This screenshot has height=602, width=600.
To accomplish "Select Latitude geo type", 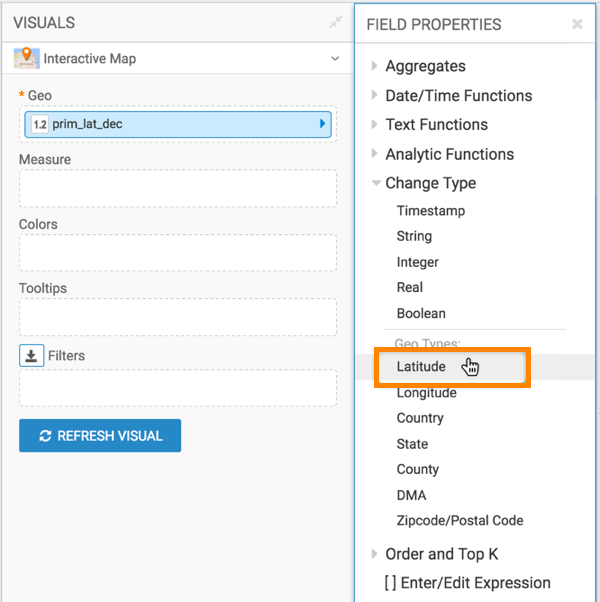I will (x=421, y=367).
